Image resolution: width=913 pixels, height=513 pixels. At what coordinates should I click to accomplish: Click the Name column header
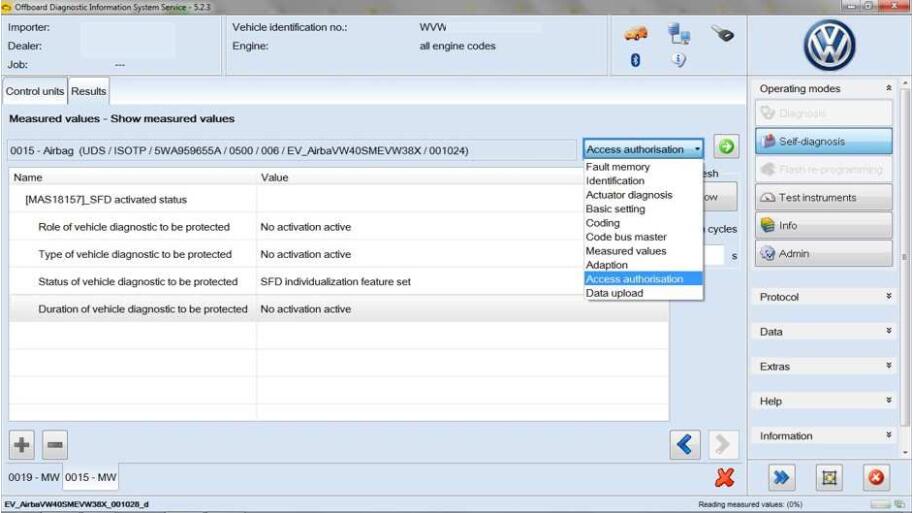pyautogui.click(x=133, y=178)
